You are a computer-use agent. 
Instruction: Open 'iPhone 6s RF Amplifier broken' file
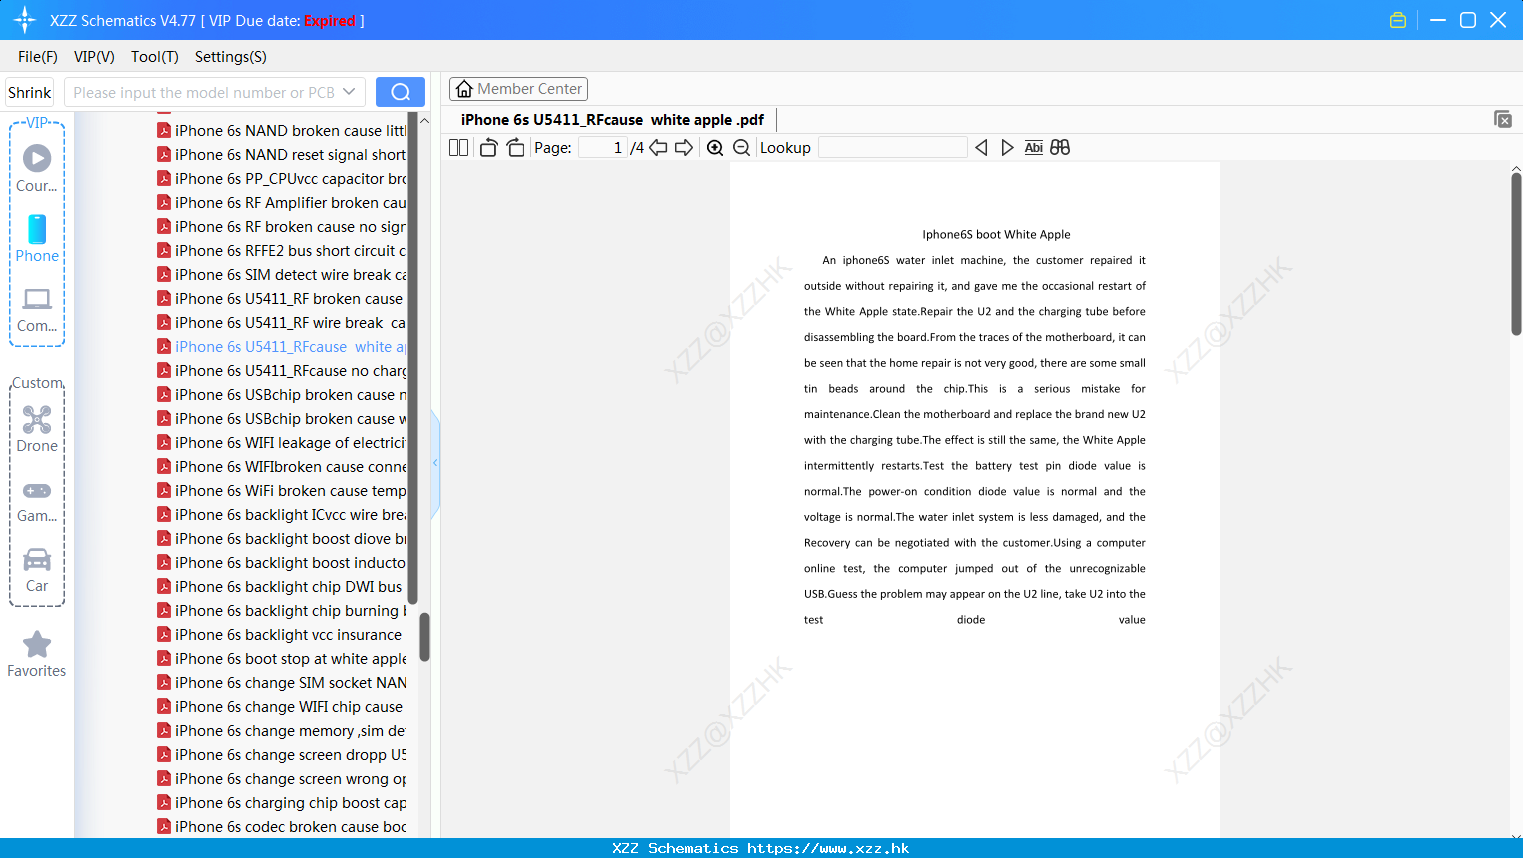[290, 202]
